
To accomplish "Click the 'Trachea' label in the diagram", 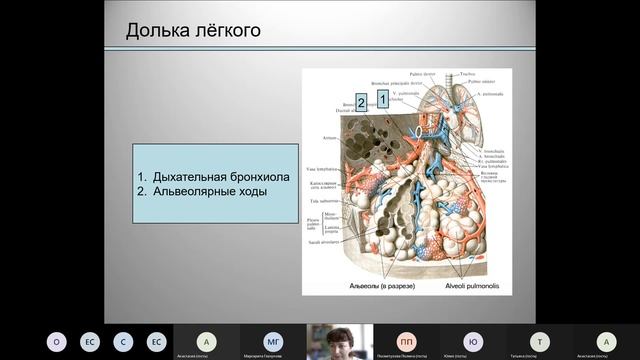I will [468, 74].
